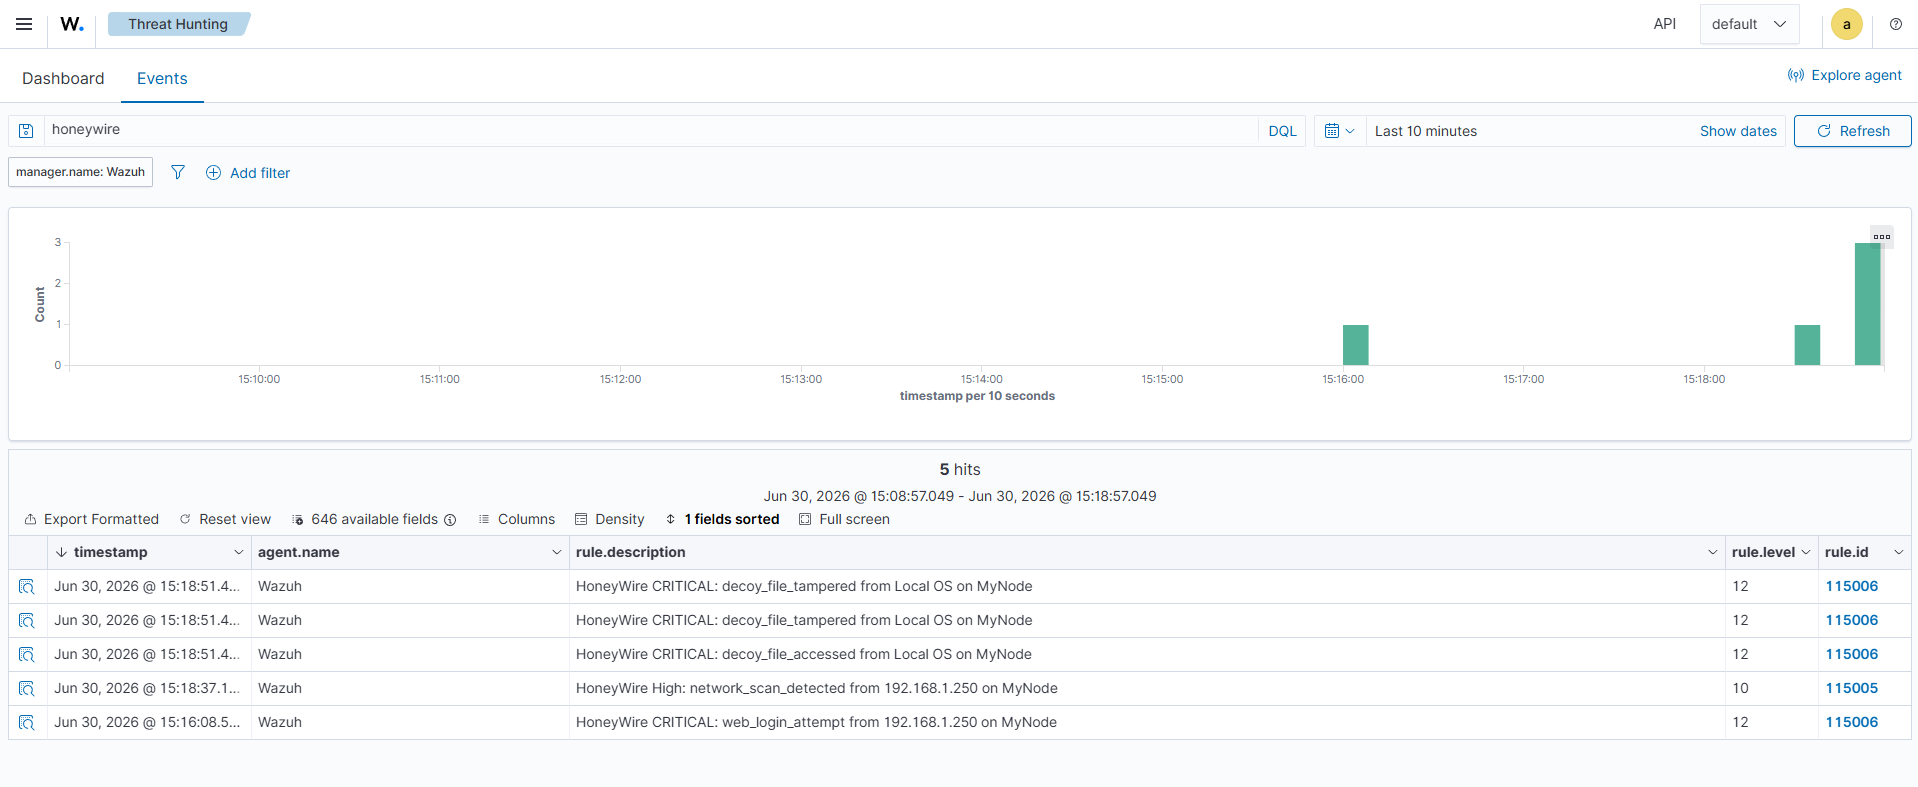Image resolution: width=1918 pixels, height=787 pixels.
Task: Click Export Formatted
Action: [91, 519]
